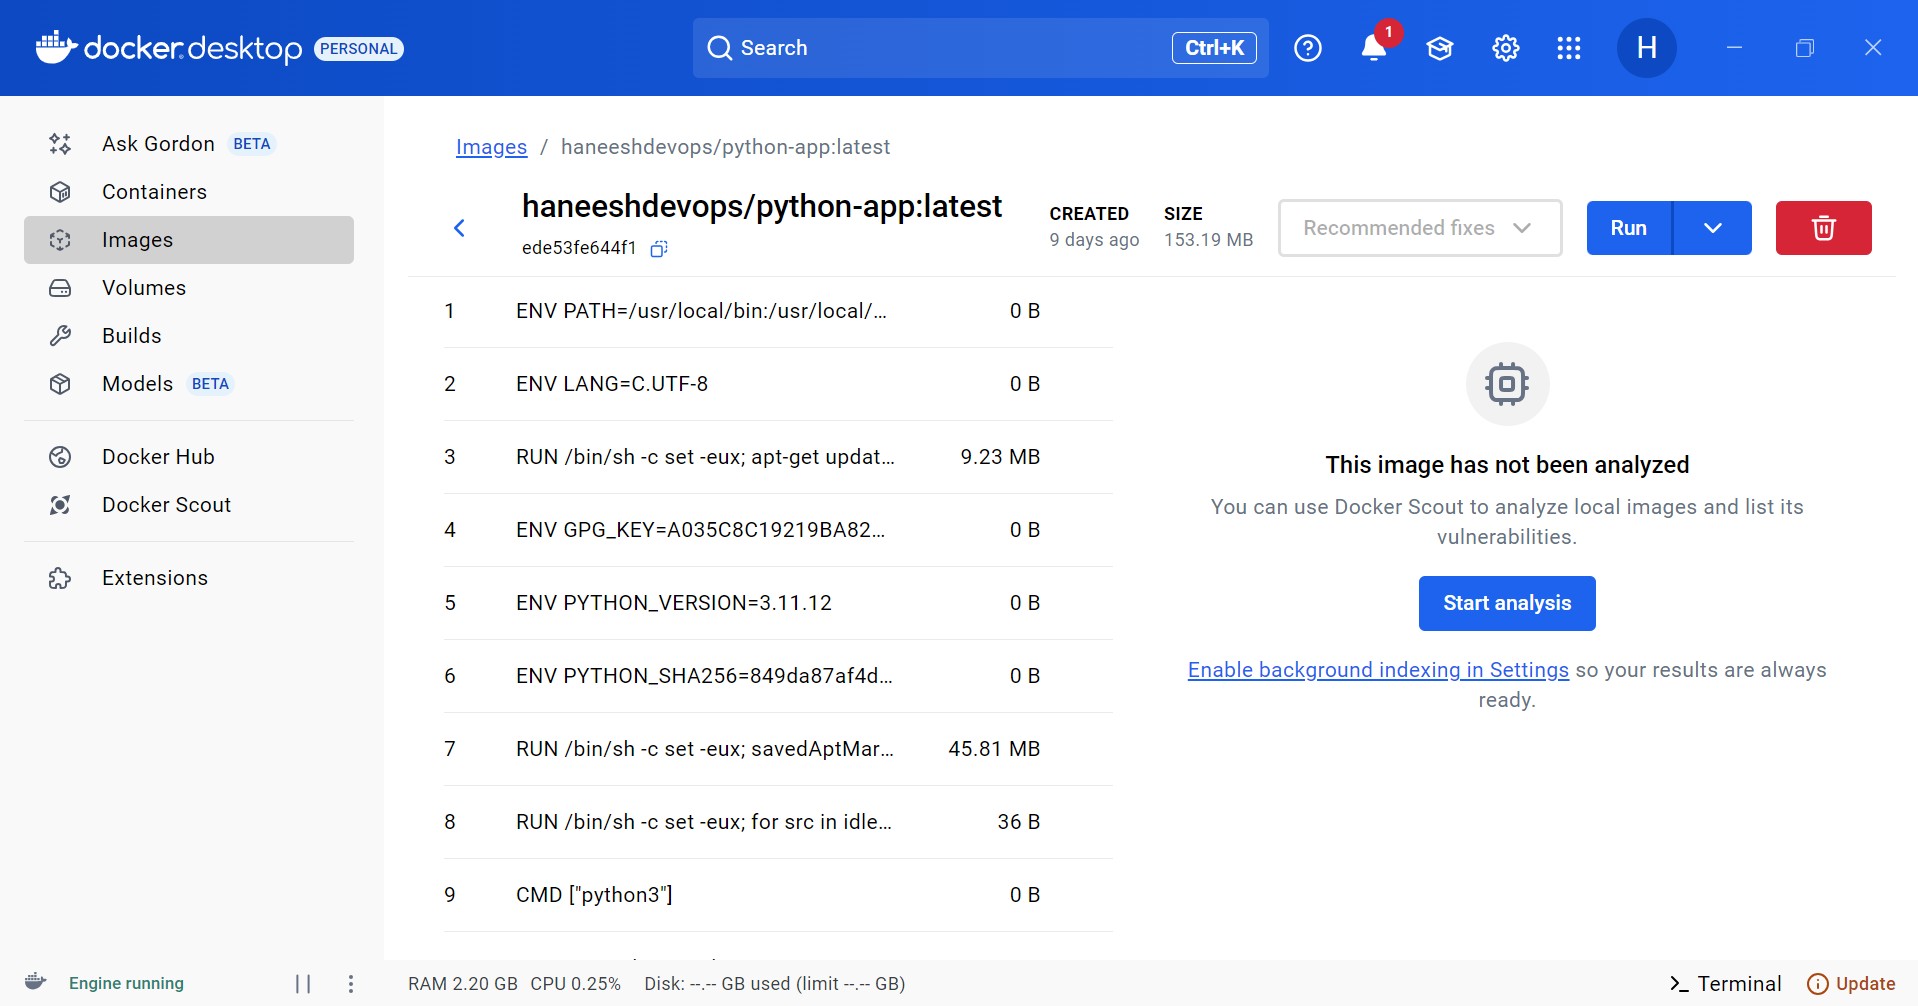This screenshot has width=1918, height=1006.
Task: Open the Run button dropdown arrow
Action: [x=1712, y=228]
